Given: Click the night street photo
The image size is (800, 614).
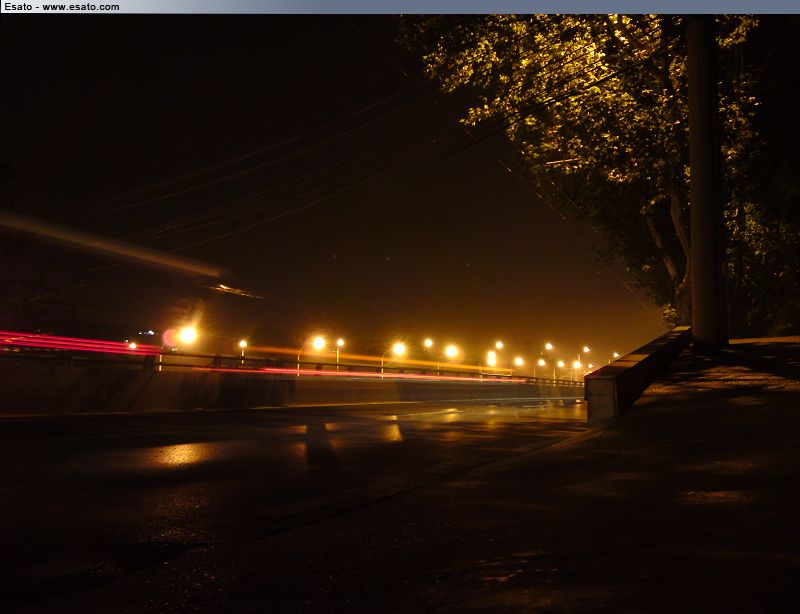Looking at the screenshot, I should click(x=400, y=314).
